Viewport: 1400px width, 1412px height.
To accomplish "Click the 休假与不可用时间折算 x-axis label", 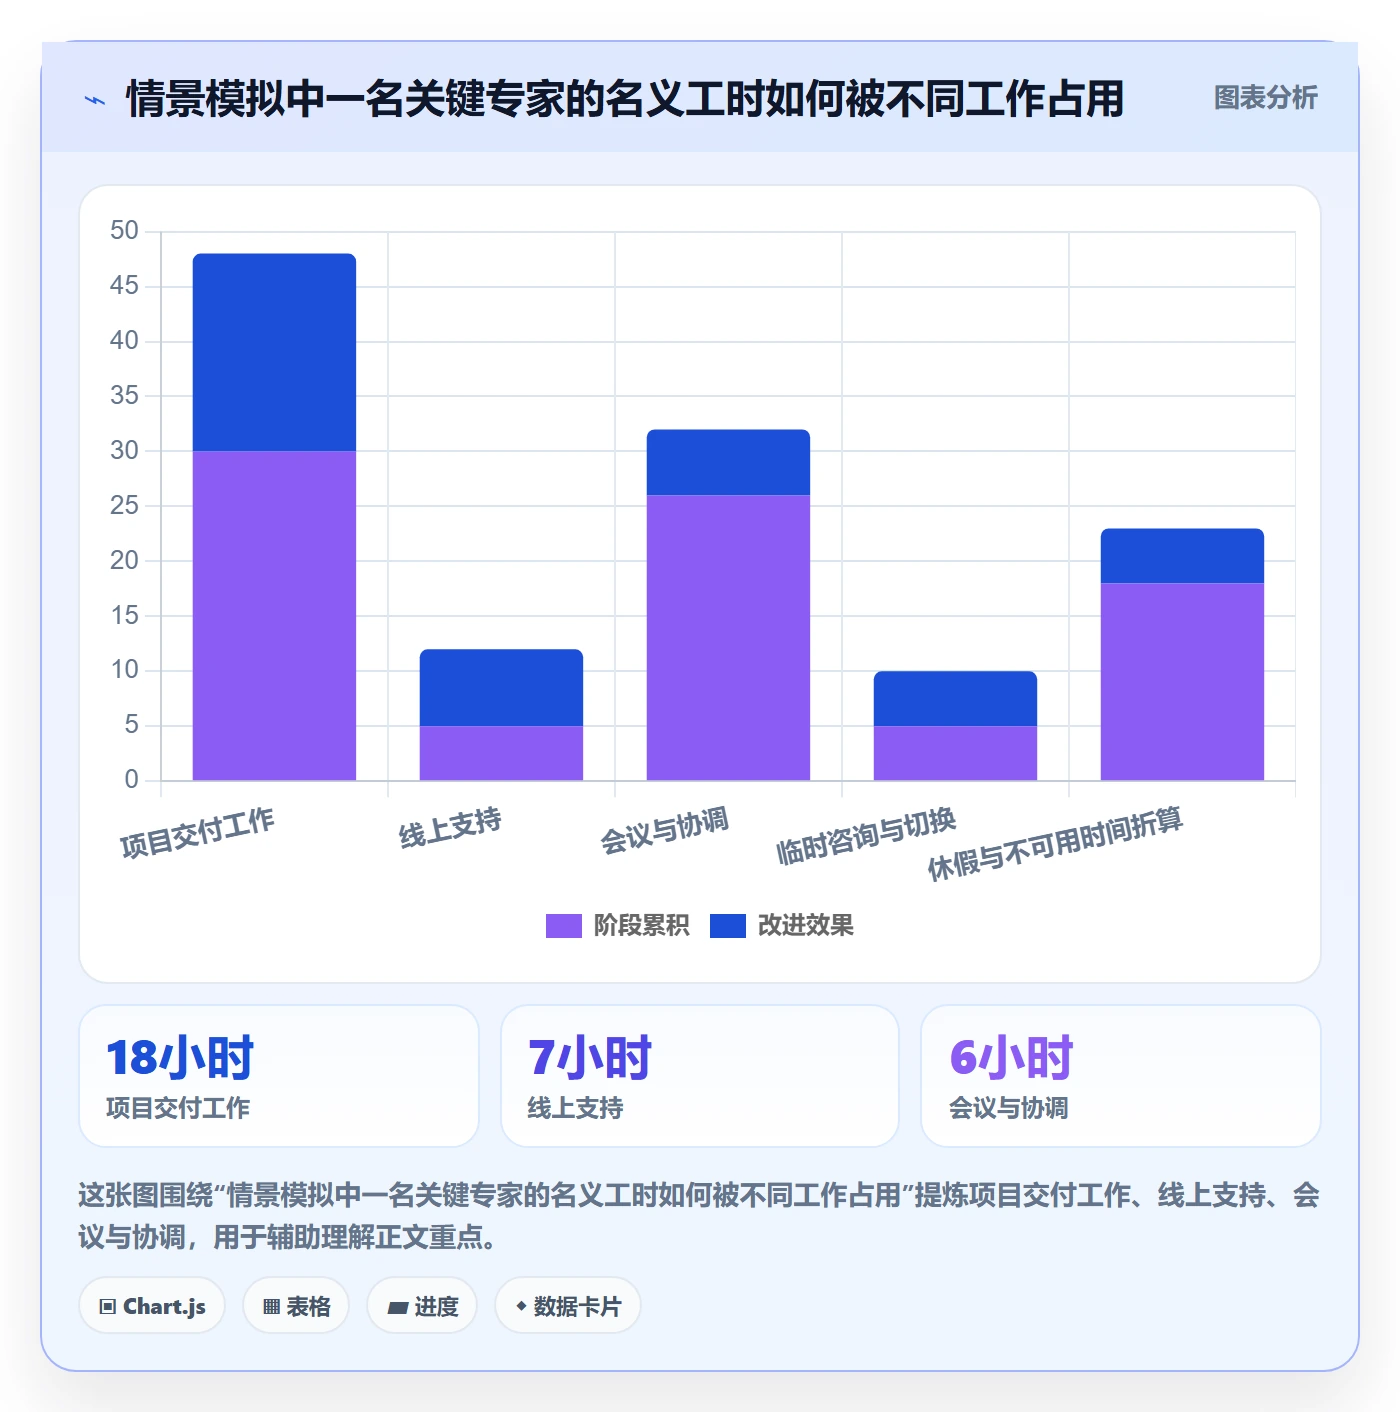I will (x=1055, y=844).
